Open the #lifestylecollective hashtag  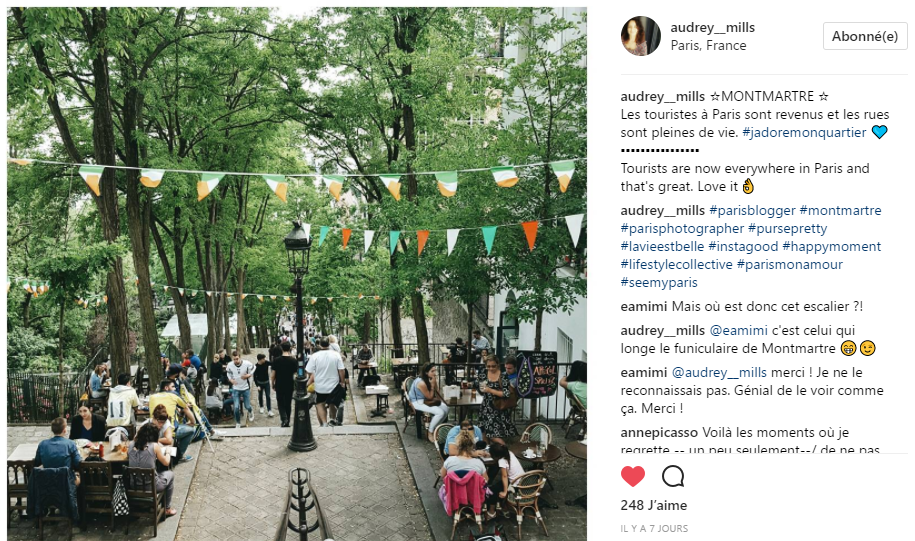coord(676,265)
